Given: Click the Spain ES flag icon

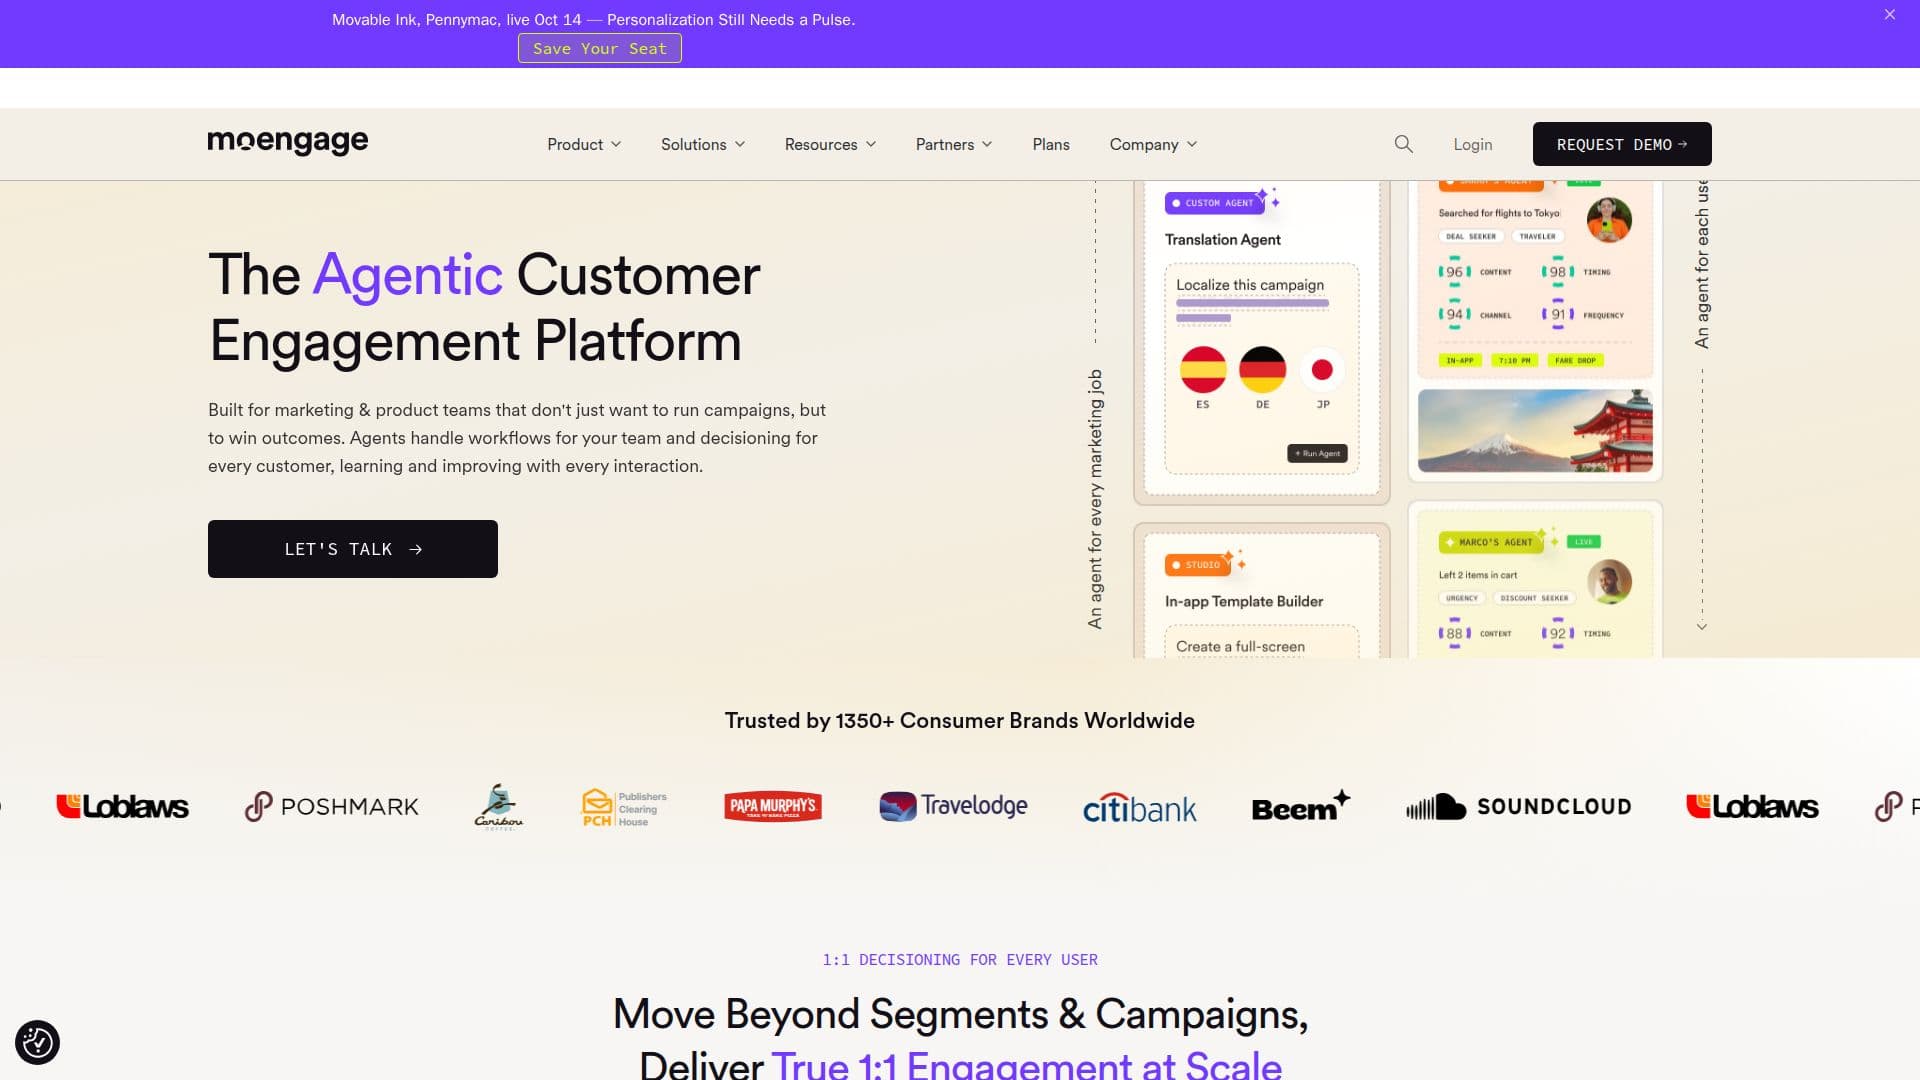Looking at the screenshot, I should click(x=1203, y=370).
